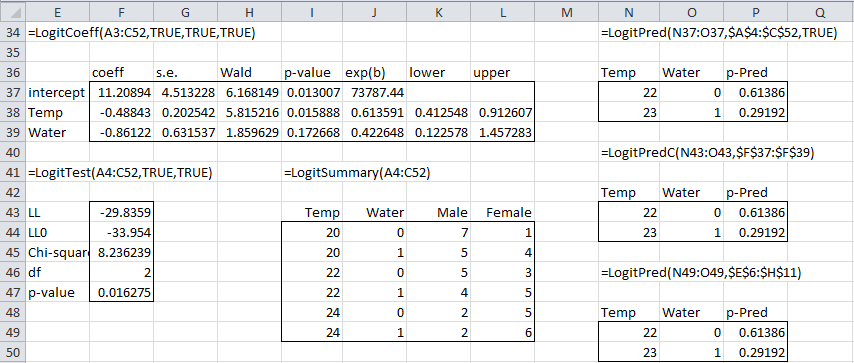
Task: Select Male count 7 cell
Action: 439,233
